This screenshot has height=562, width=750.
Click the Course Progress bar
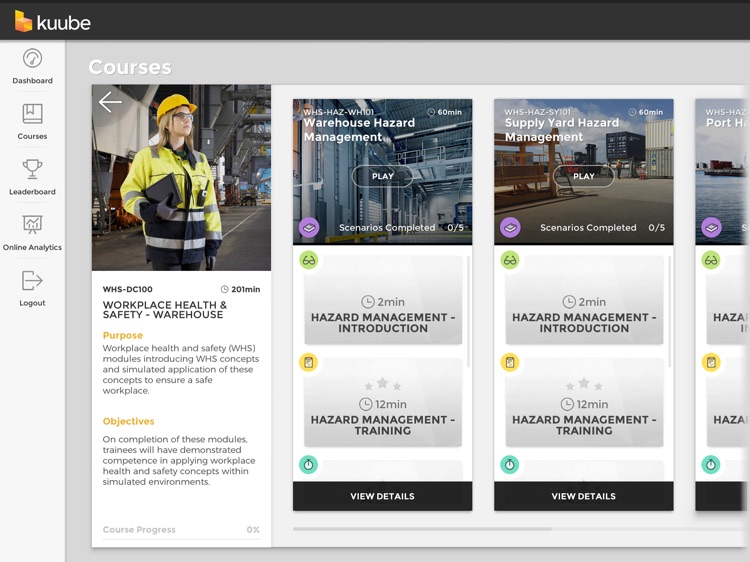[181, 539]
